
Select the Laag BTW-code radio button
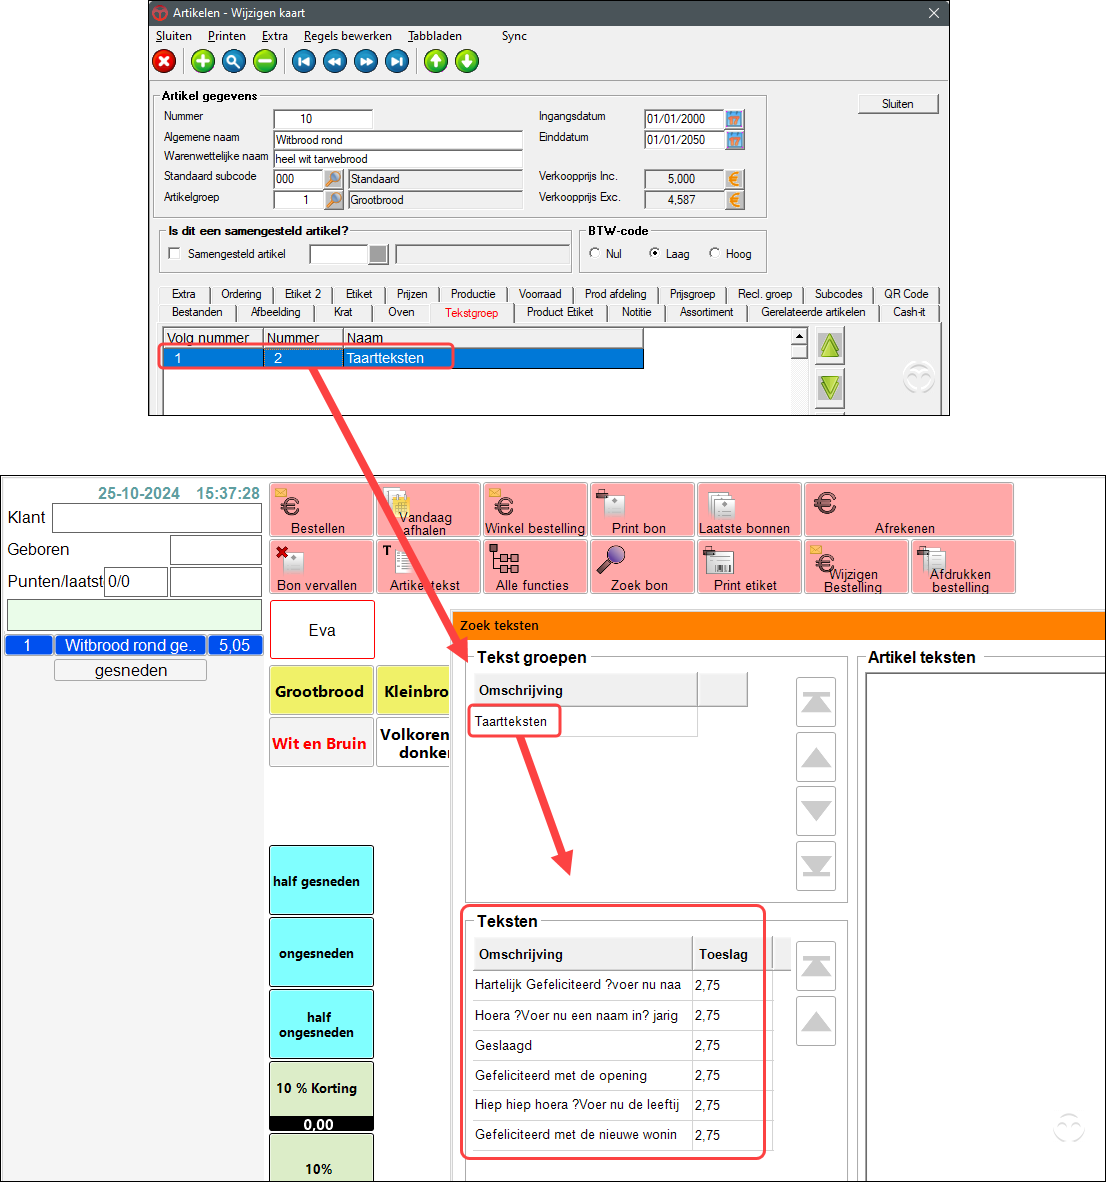click(x=654, y=253)
